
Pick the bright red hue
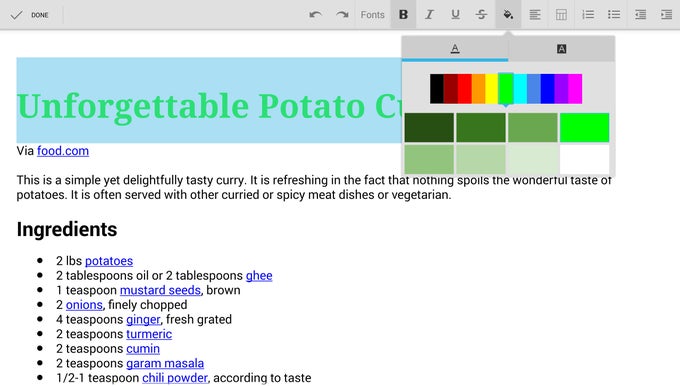[464, 88]
